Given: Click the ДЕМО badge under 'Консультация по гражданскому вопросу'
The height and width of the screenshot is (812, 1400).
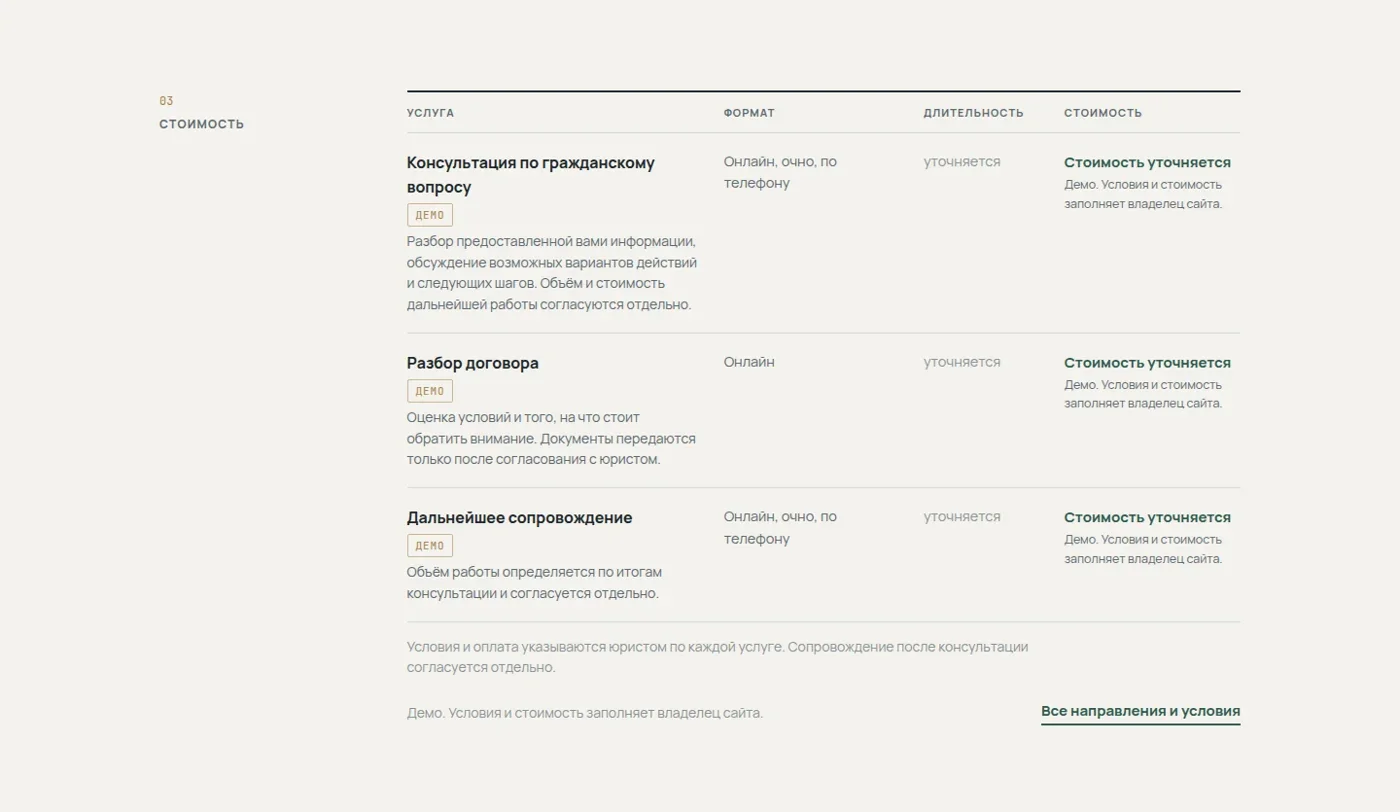Looking at the screenshot, I should (x=430, y=215).
